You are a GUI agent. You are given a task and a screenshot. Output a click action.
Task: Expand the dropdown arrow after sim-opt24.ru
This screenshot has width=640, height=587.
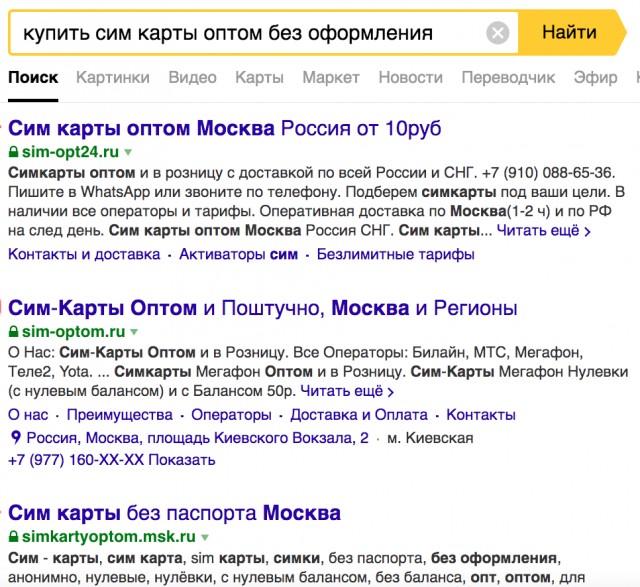click(x=128, y=152)
